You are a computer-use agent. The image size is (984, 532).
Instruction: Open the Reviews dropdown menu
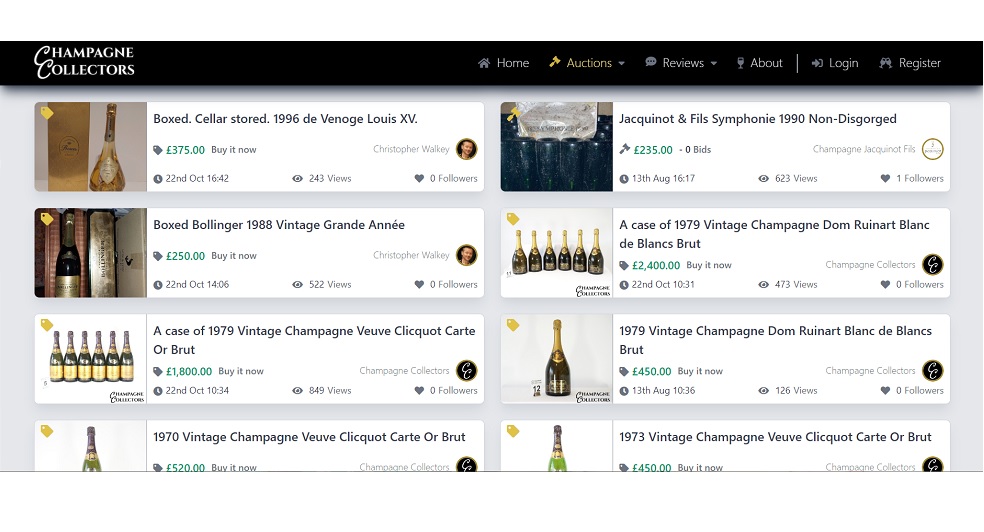coord(681,63)
